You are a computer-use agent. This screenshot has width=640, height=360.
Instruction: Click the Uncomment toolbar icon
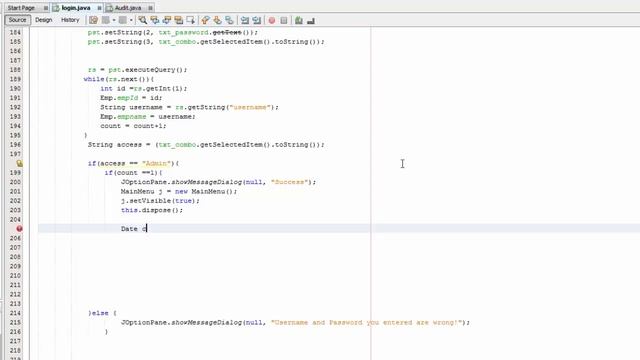pos(311,20)
